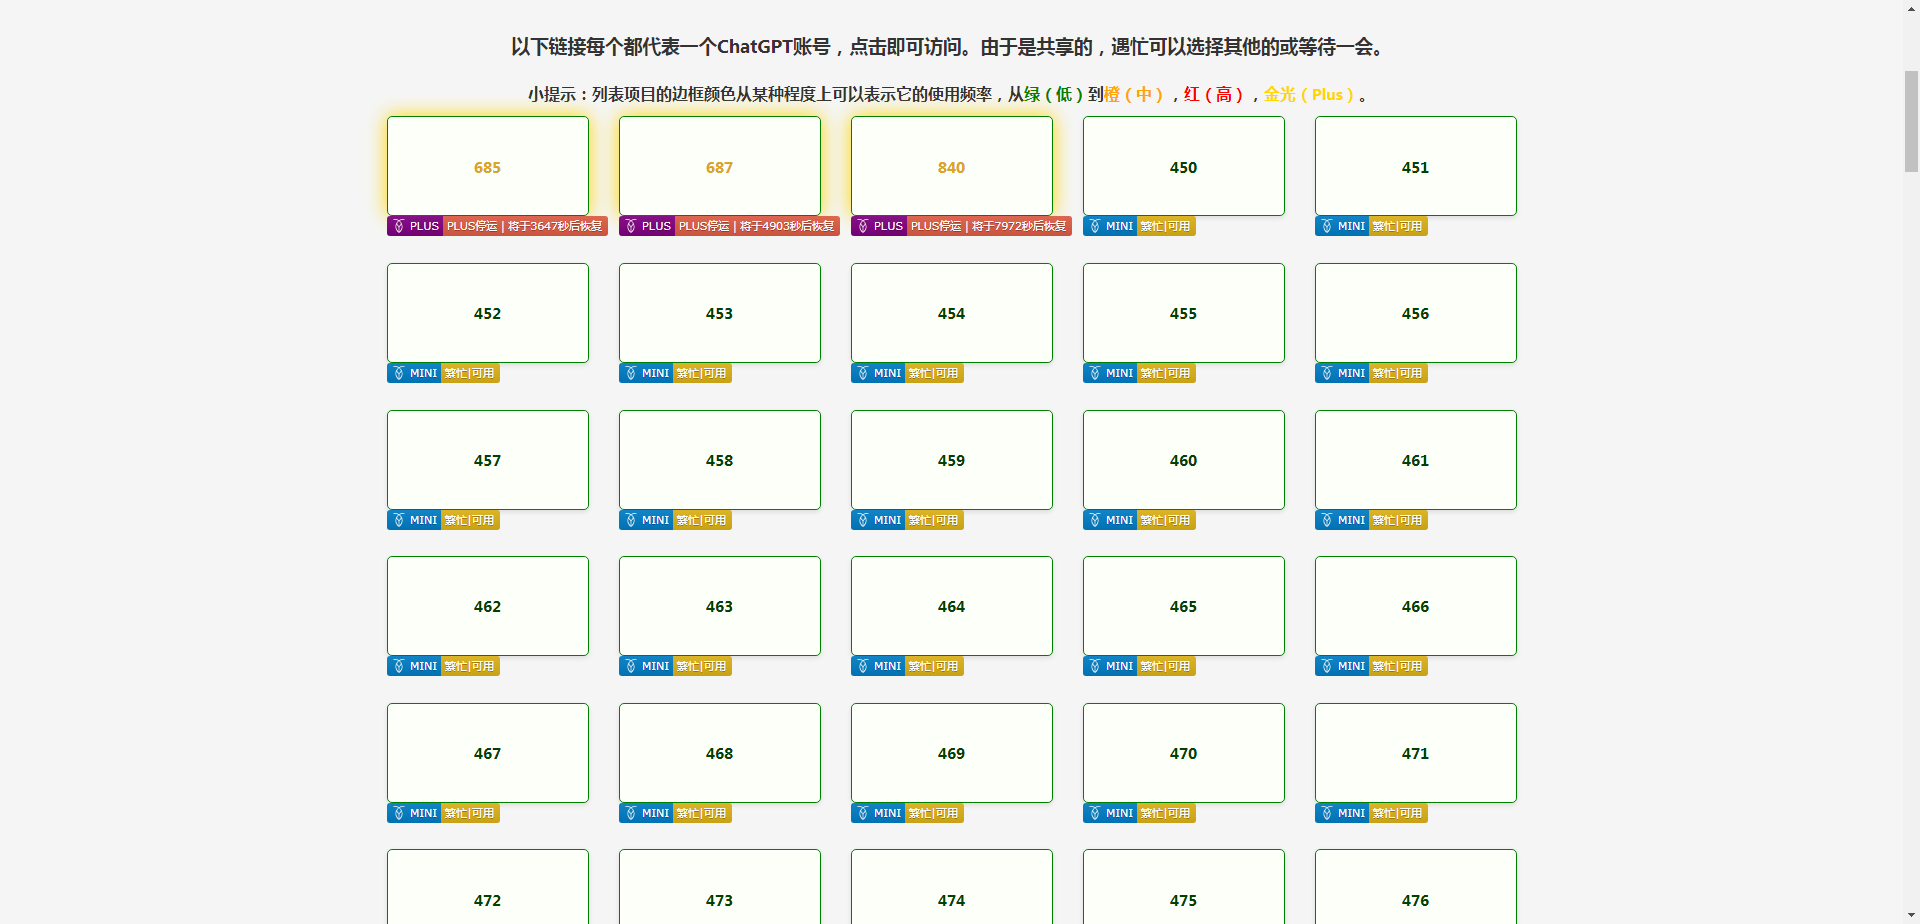Click the PLUS badge icon under card 840
1920x924 pixels.
pos(863,226)
